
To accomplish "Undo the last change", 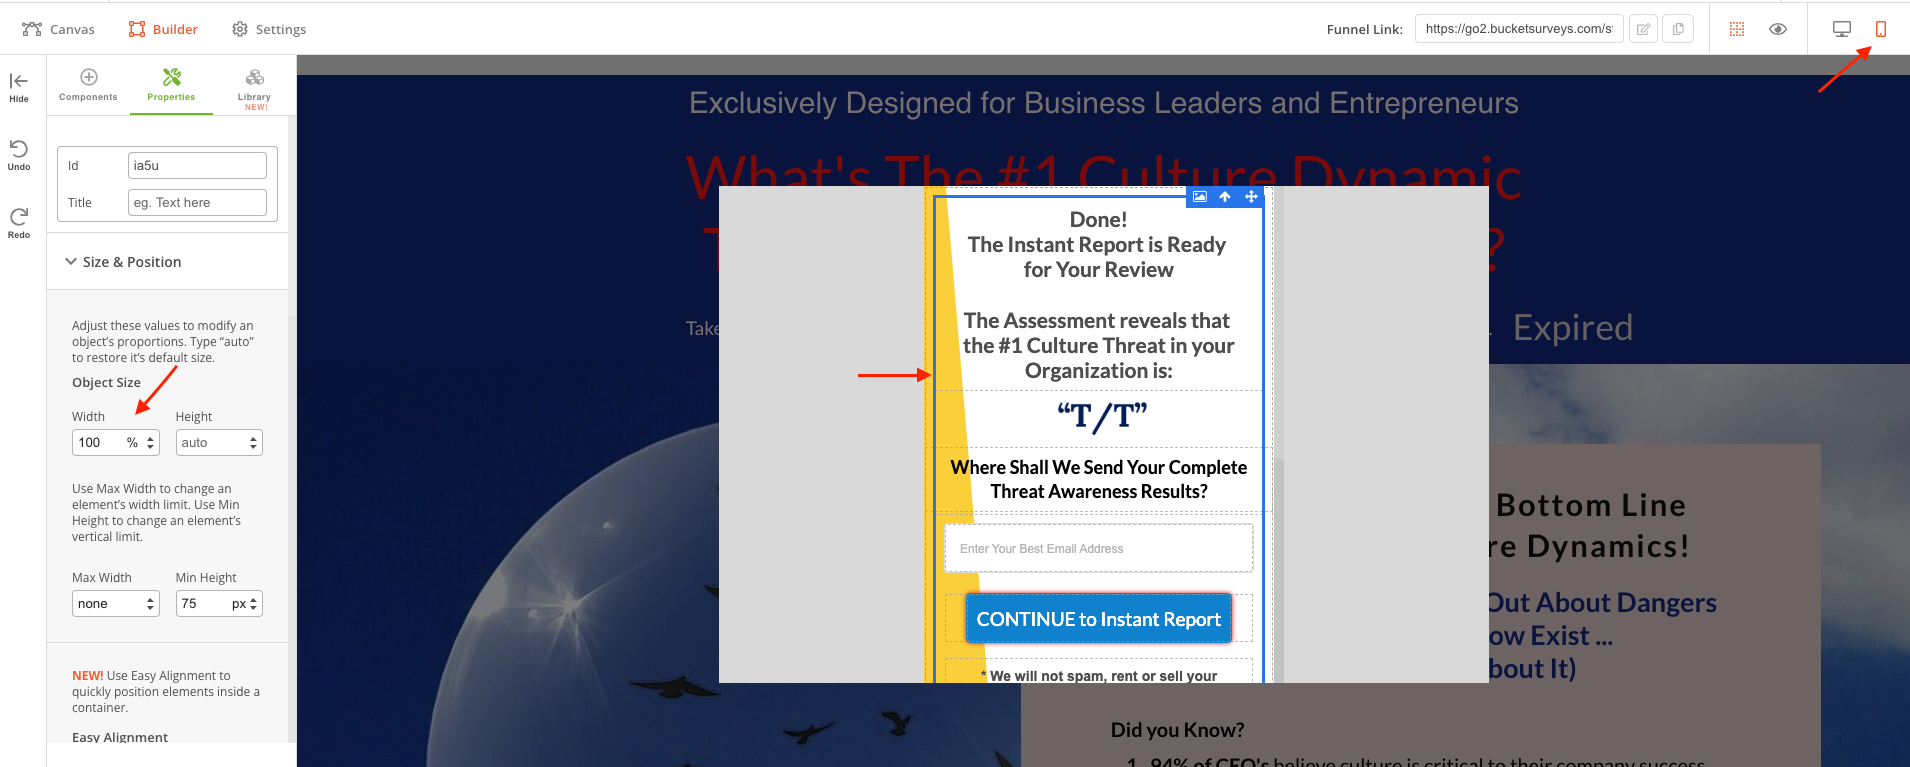I will (19, 155).
